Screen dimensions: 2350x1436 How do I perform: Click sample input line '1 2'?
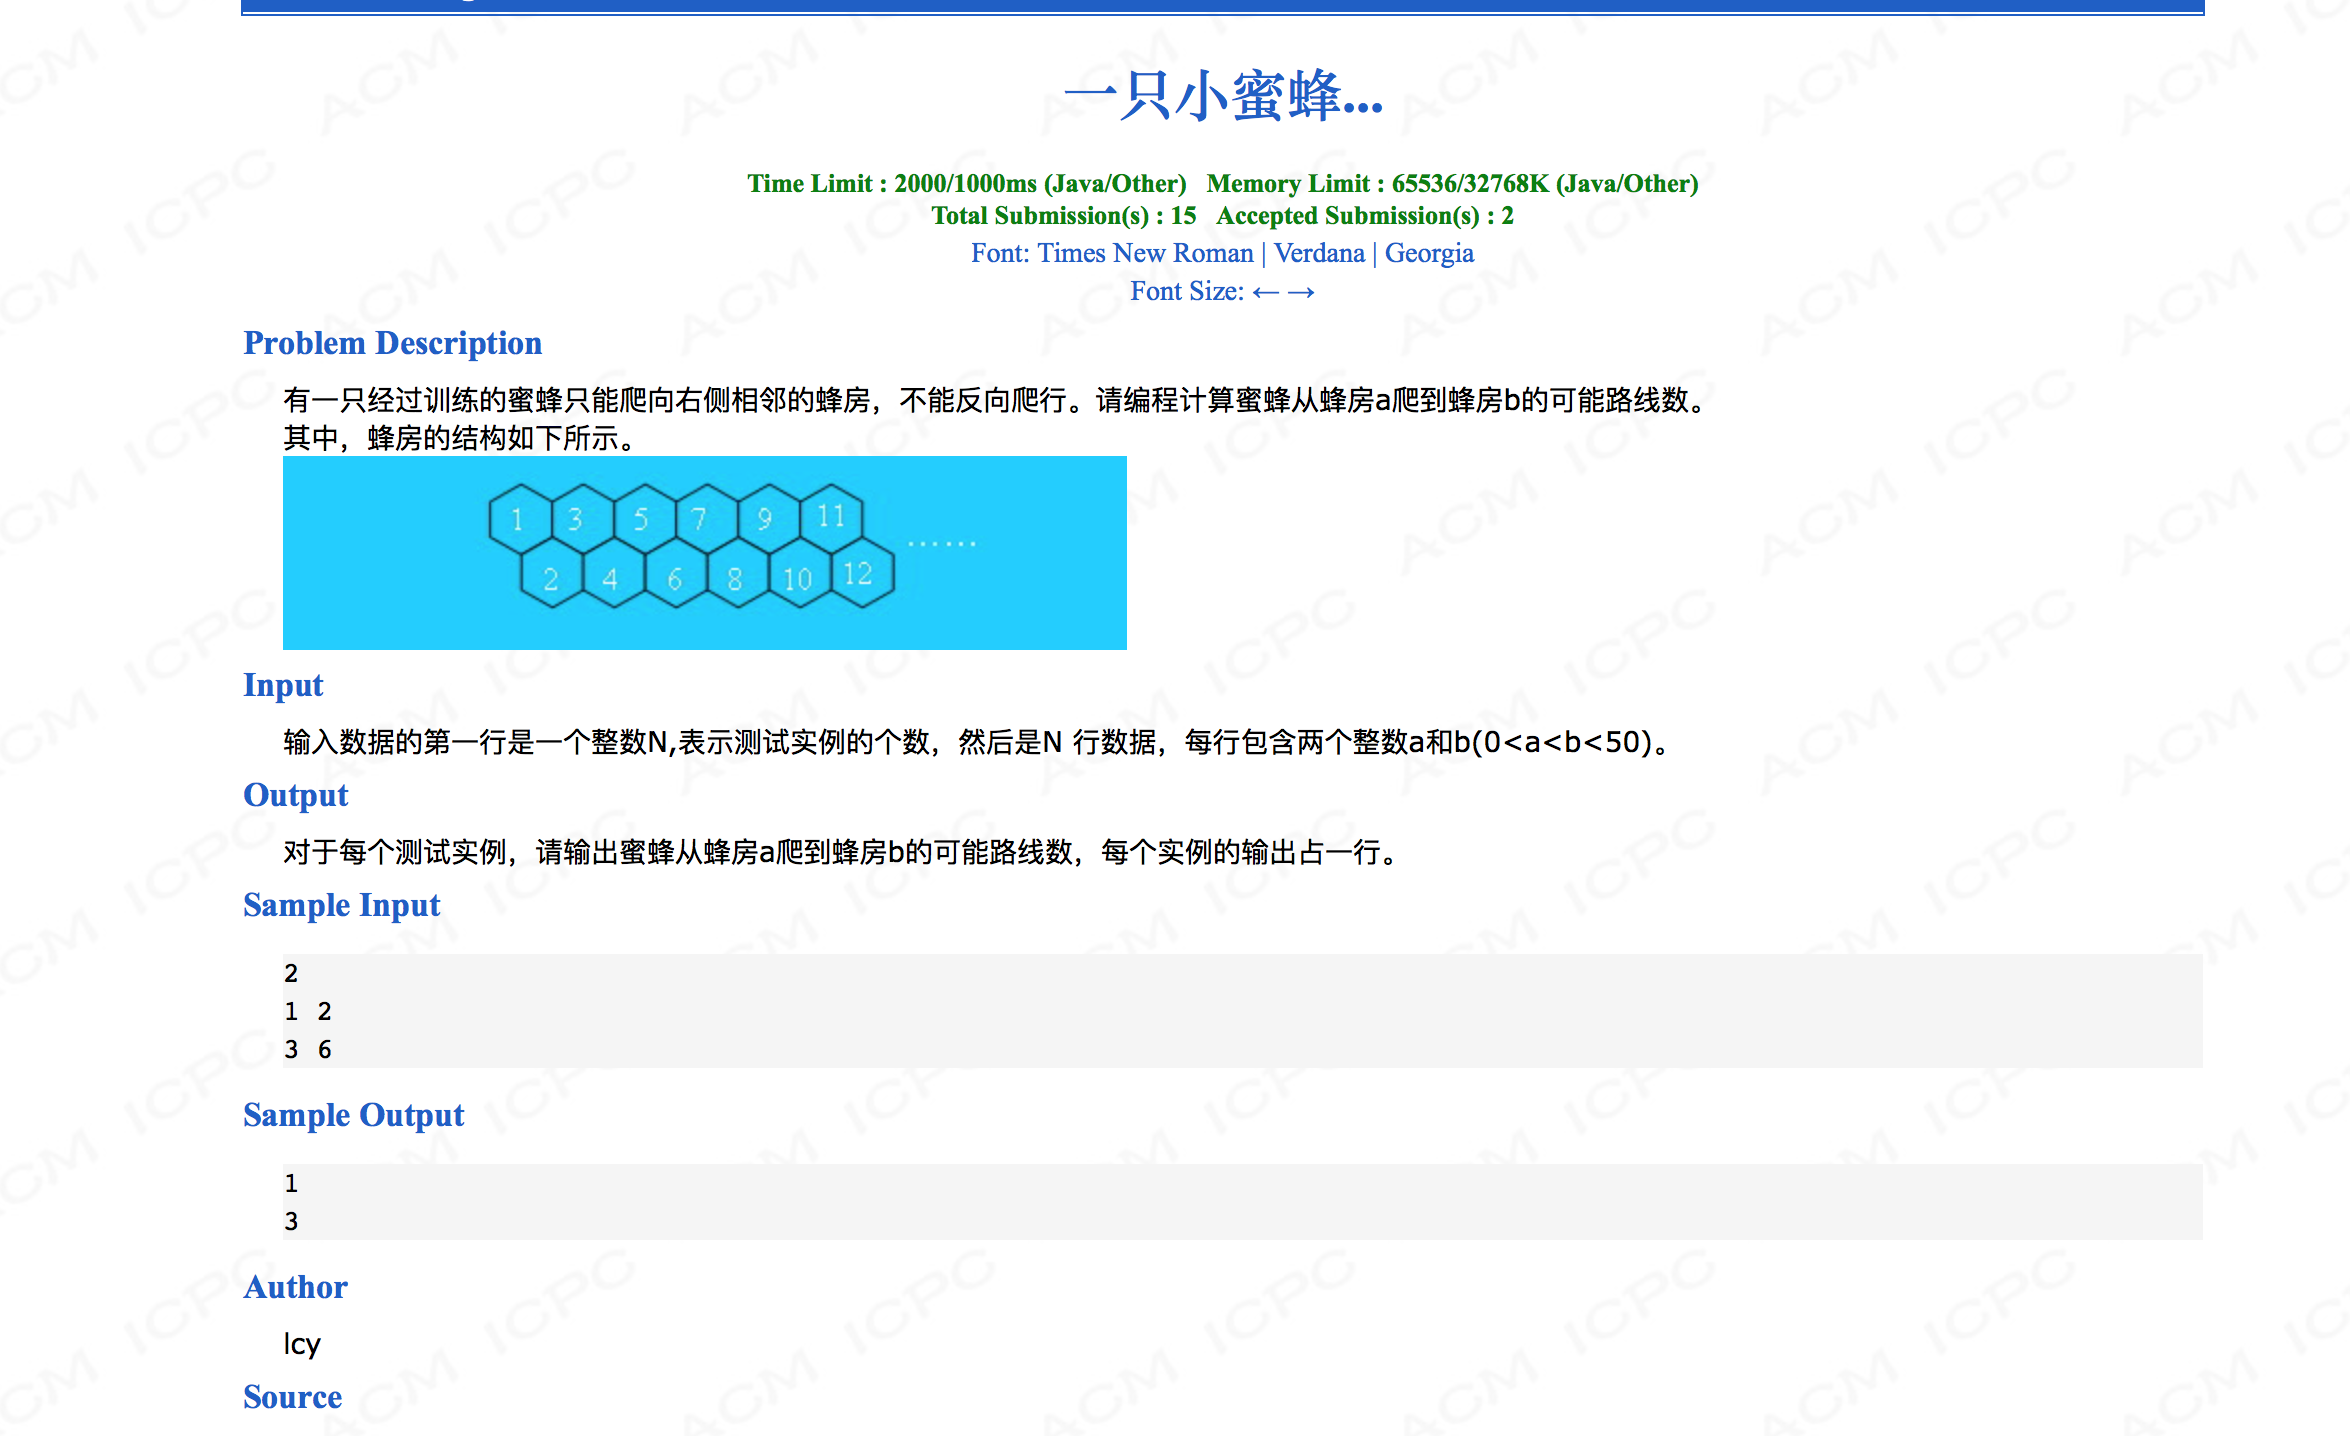308,1011
